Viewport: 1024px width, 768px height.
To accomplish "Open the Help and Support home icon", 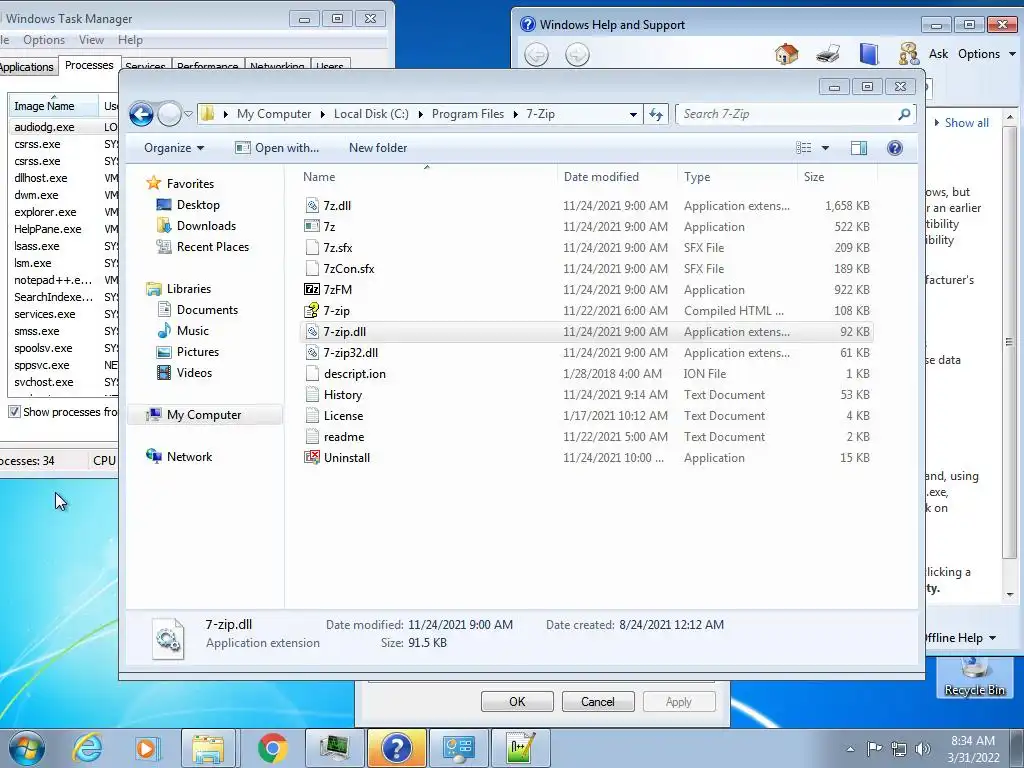I will [x=786, y=54].
